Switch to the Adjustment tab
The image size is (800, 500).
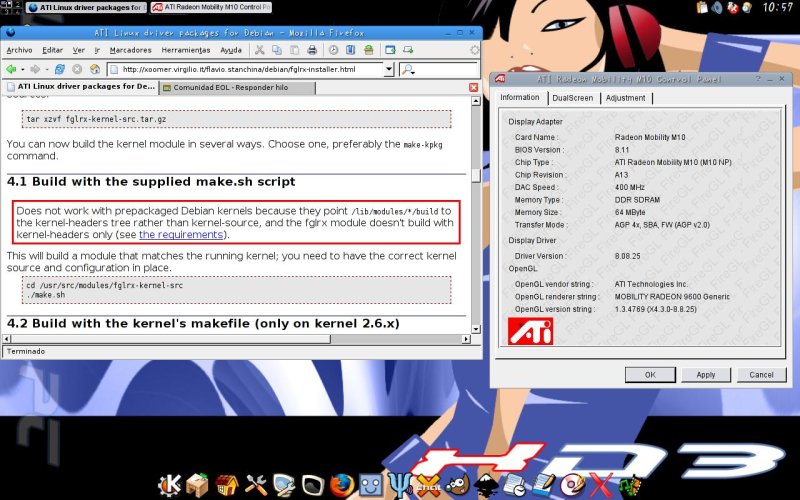tap(626, 98)
